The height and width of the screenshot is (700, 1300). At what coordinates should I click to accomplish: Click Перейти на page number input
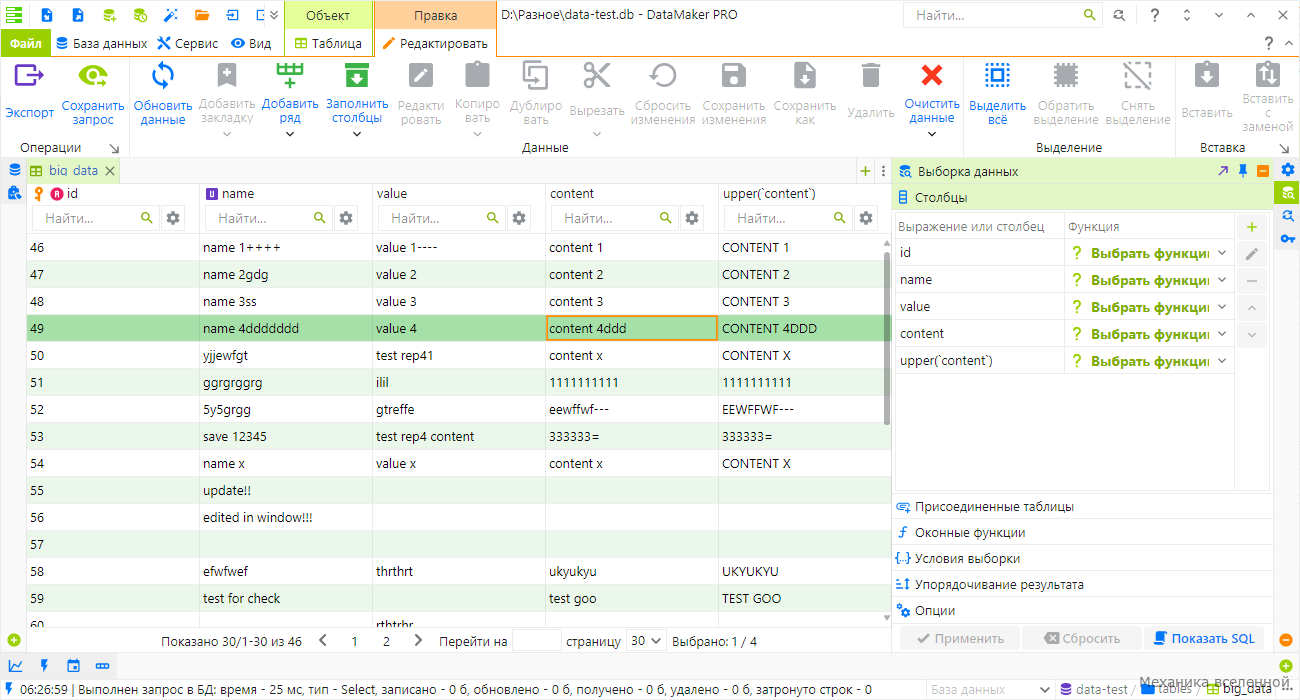[536, 641]
